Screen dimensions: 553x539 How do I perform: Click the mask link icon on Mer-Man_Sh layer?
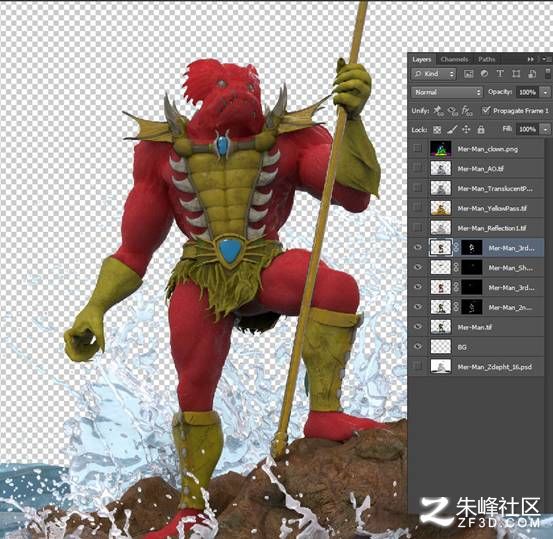pos(456,268)
